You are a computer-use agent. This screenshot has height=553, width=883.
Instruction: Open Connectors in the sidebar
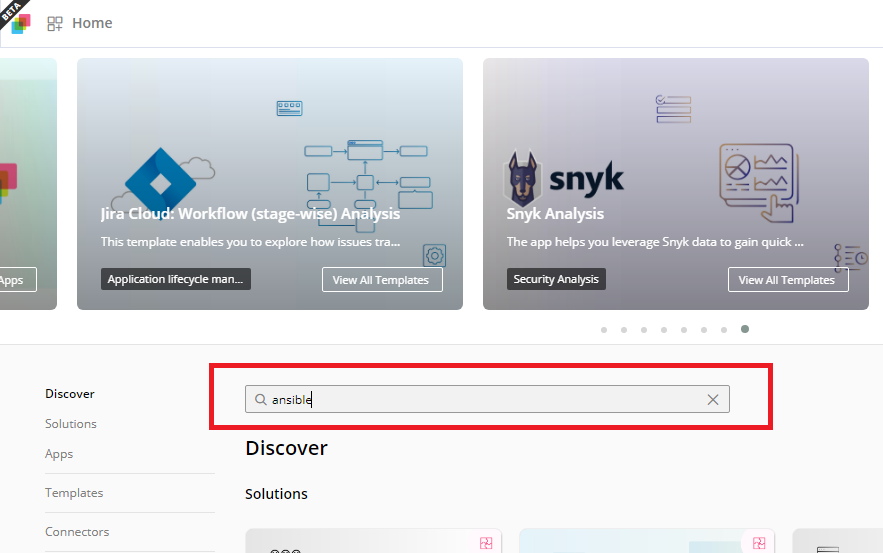tap(77, 532)
